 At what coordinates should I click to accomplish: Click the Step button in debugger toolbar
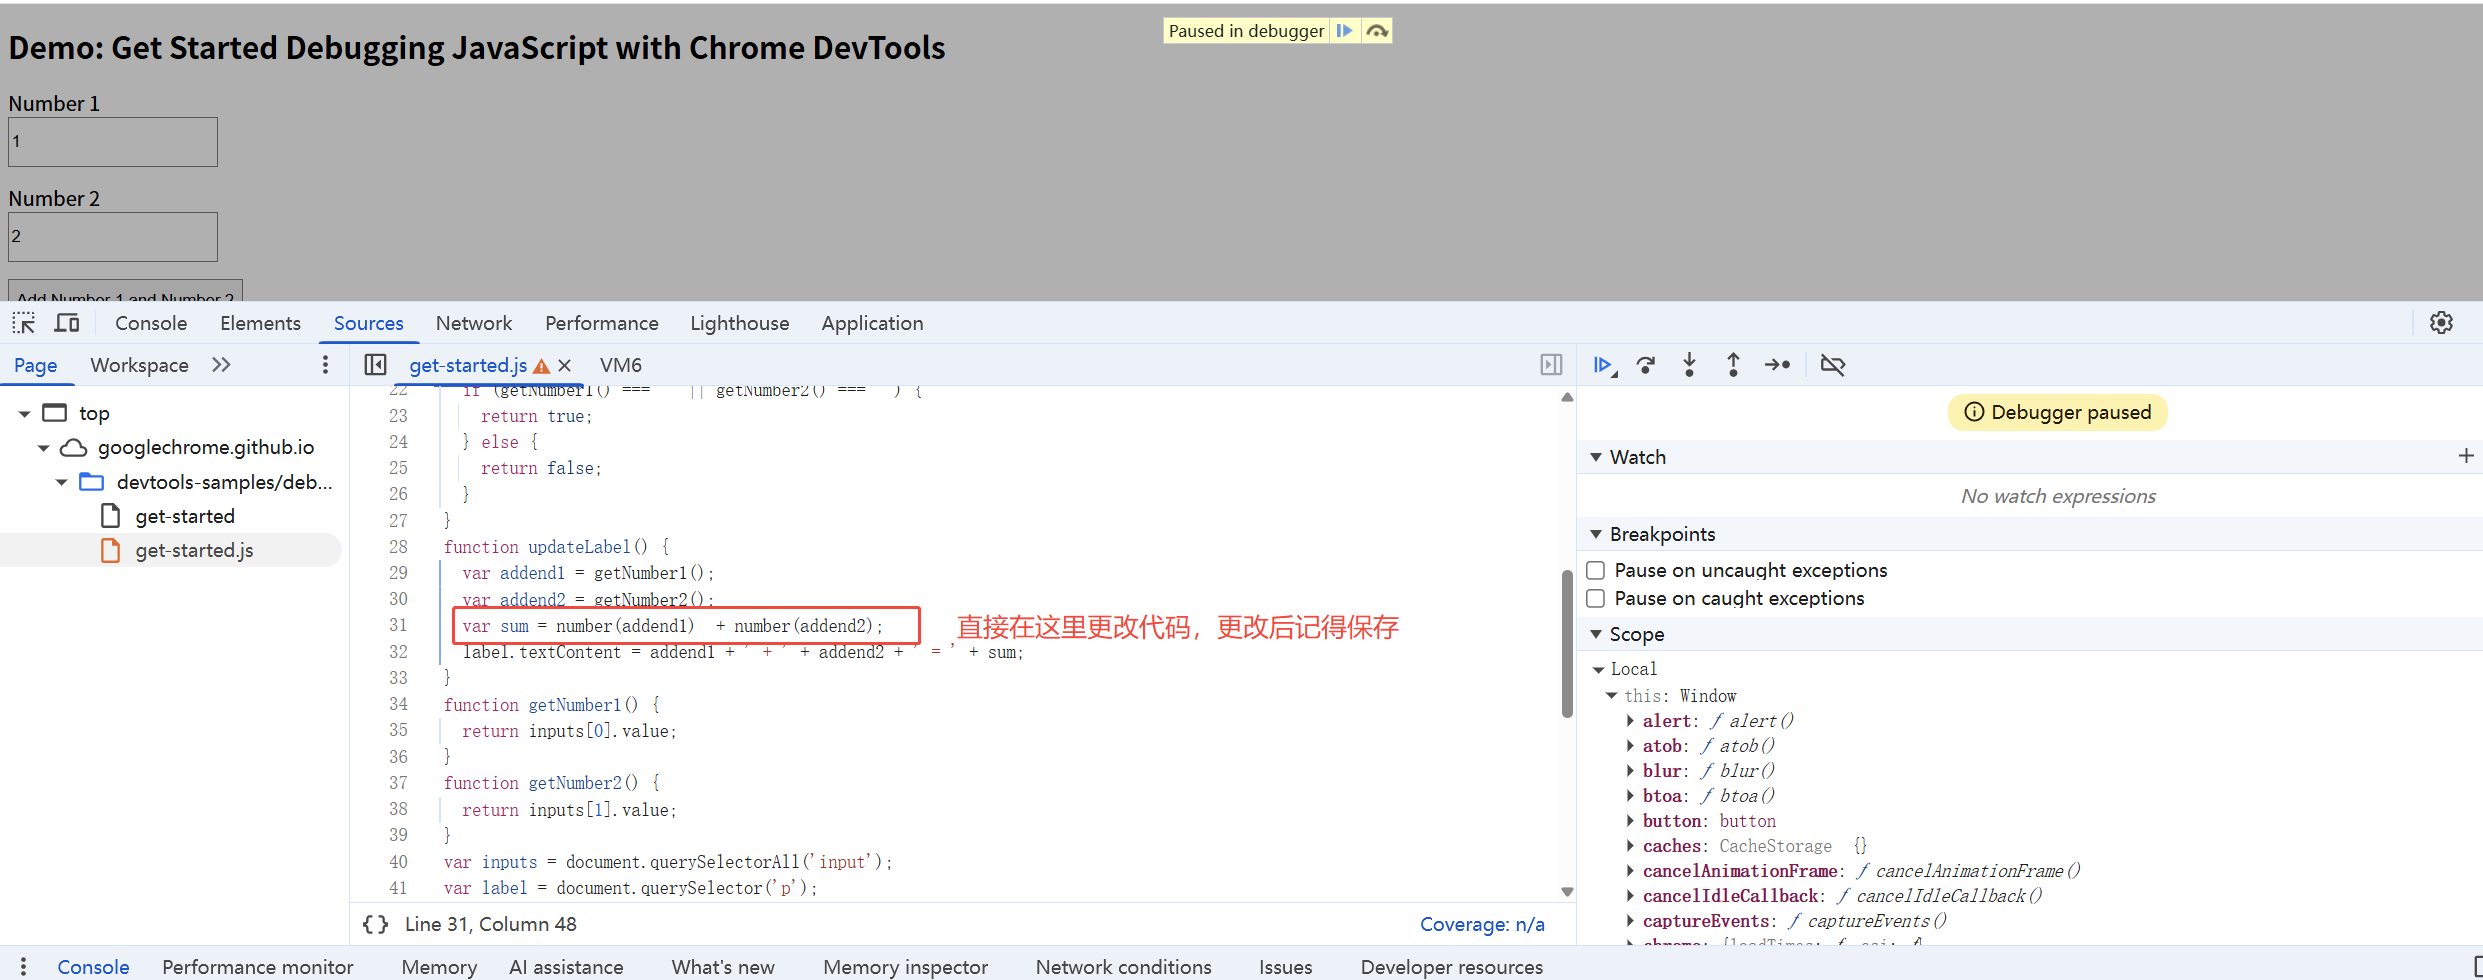point(1777,365)
